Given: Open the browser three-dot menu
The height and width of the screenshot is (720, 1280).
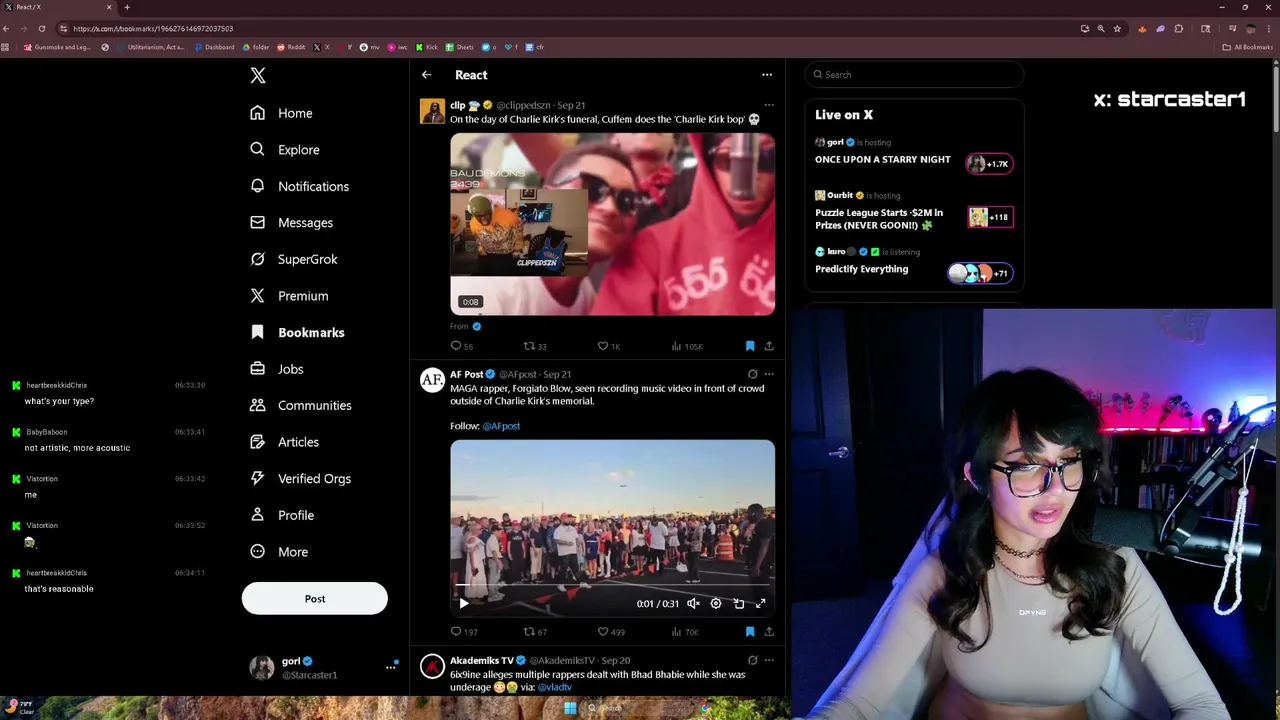Looking at the screenshot, I should pyautogui.click(x=1270, y=29).
